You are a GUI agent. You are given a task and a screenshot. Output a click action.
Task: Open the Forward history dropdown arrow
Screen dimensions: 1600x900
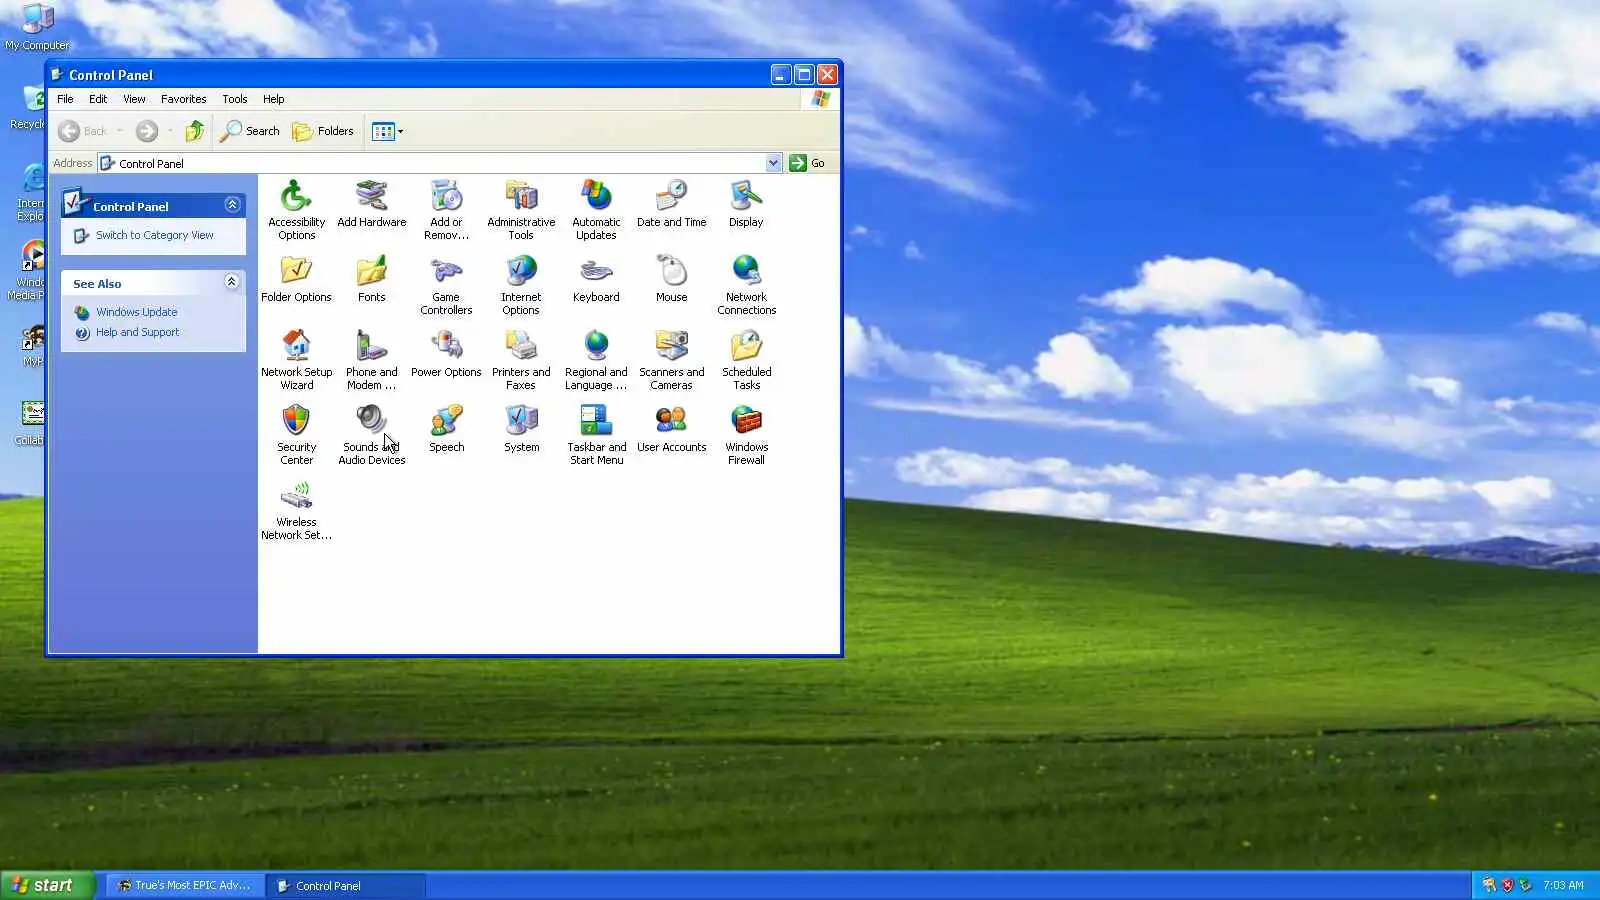(x=170, y=131)
